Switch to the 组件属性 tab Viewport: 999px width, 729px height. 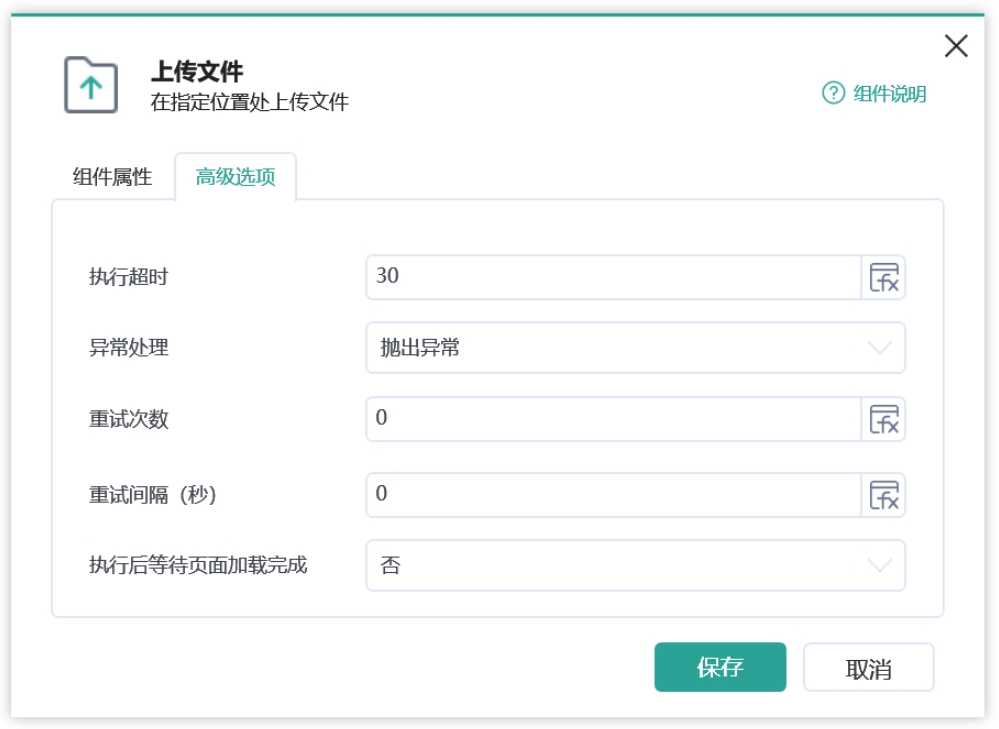112,177
